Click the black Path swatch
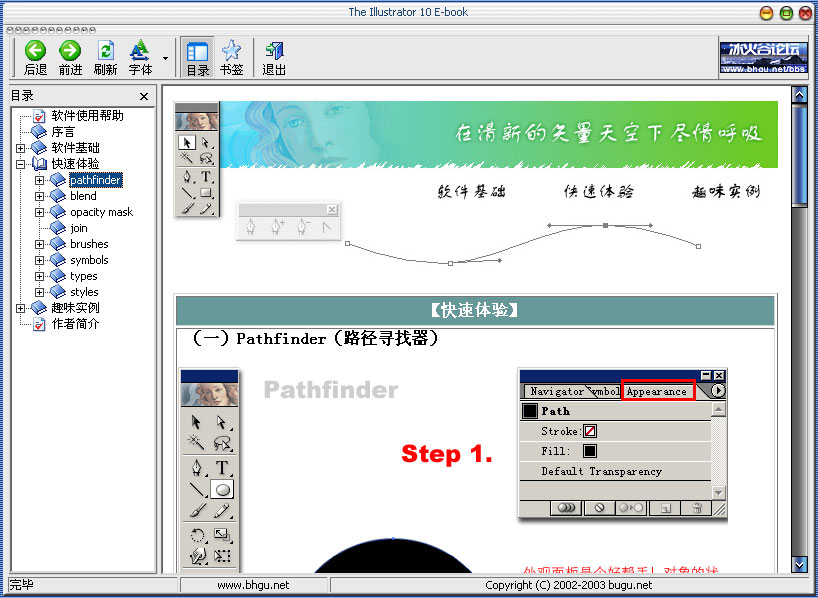The width and height of the screenshot is (818, 598). pos(530,411)
